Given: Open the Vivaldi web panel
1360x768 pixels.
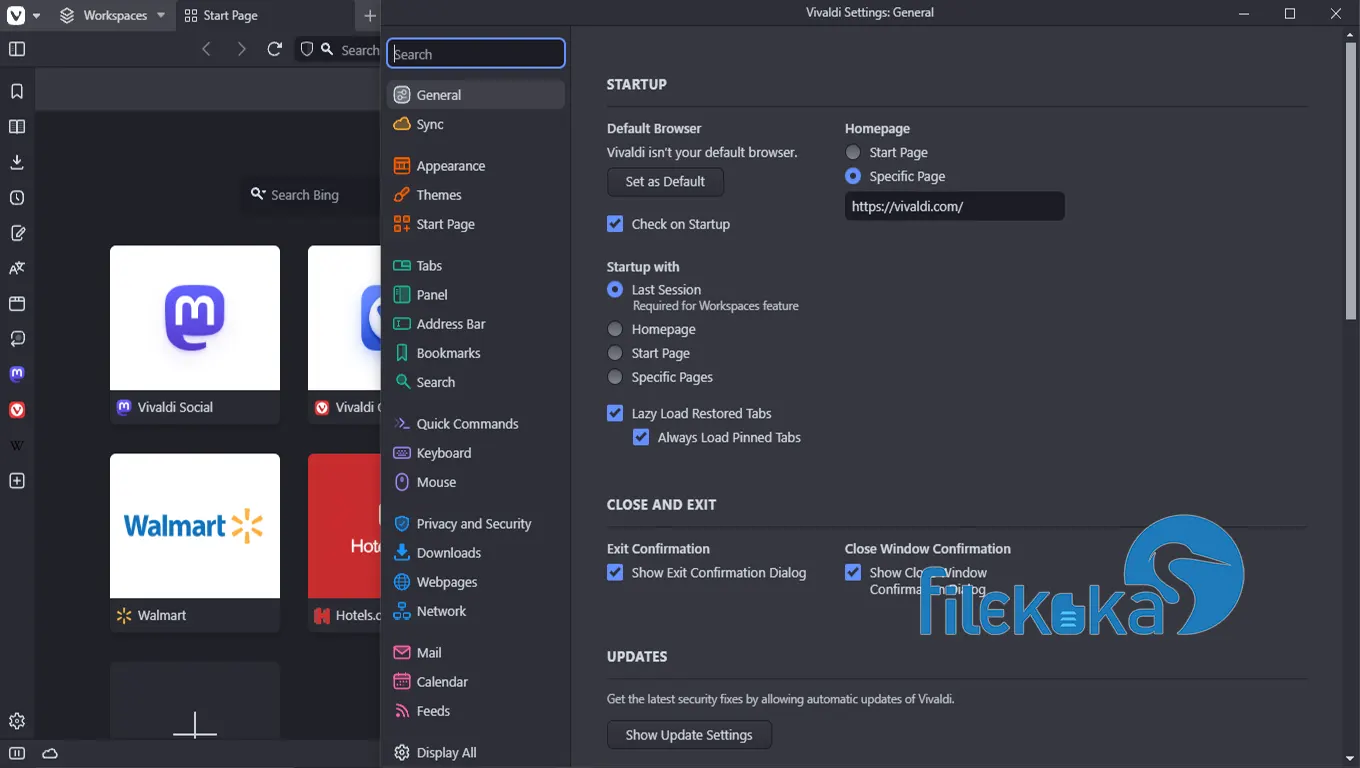Looking at the screenshot, I should pyautogui.click(x=17, y=410).
